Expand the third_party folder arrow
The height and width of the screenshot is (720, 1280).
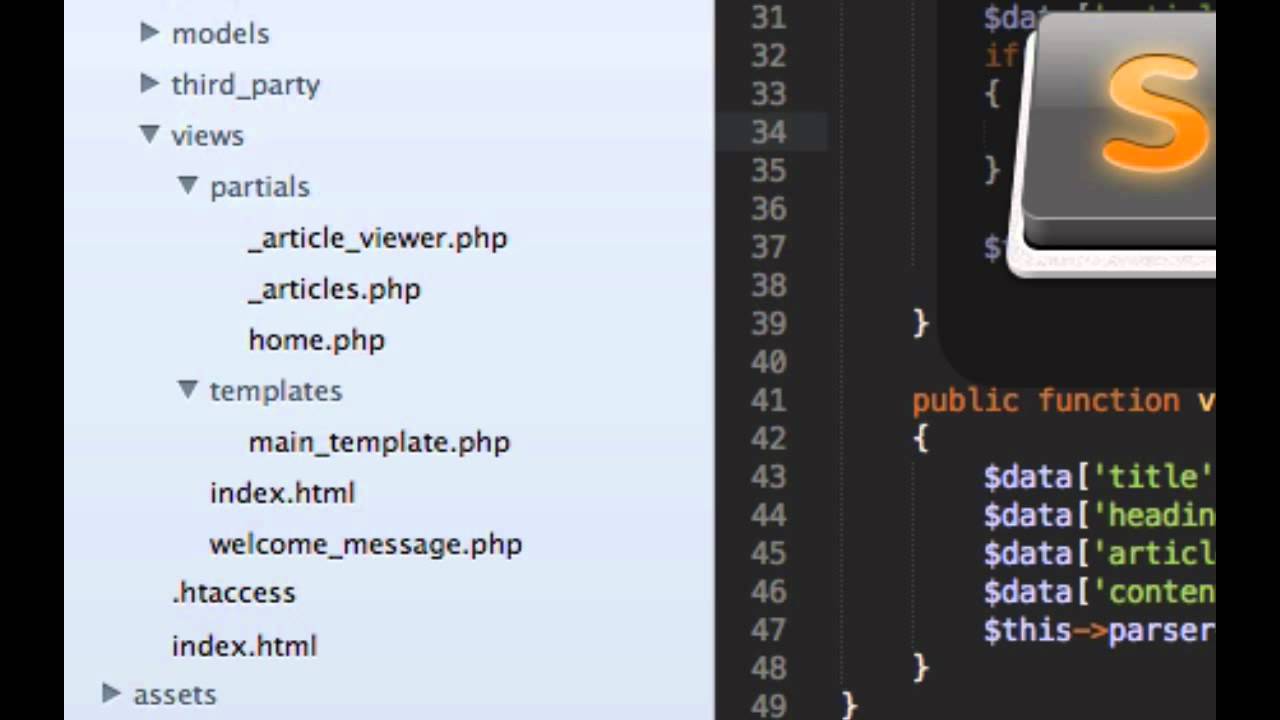pos(150,83)
